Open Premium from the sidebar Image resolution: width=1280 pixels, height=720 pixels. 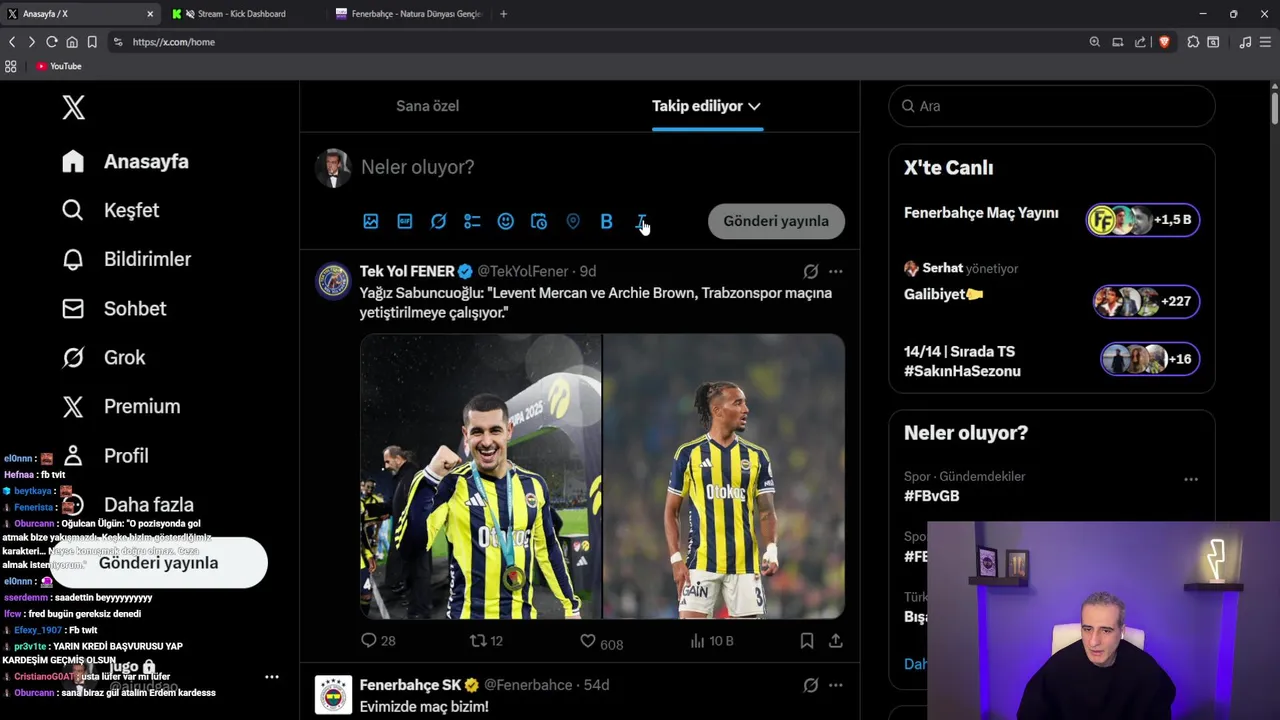(x=121, y=407)
